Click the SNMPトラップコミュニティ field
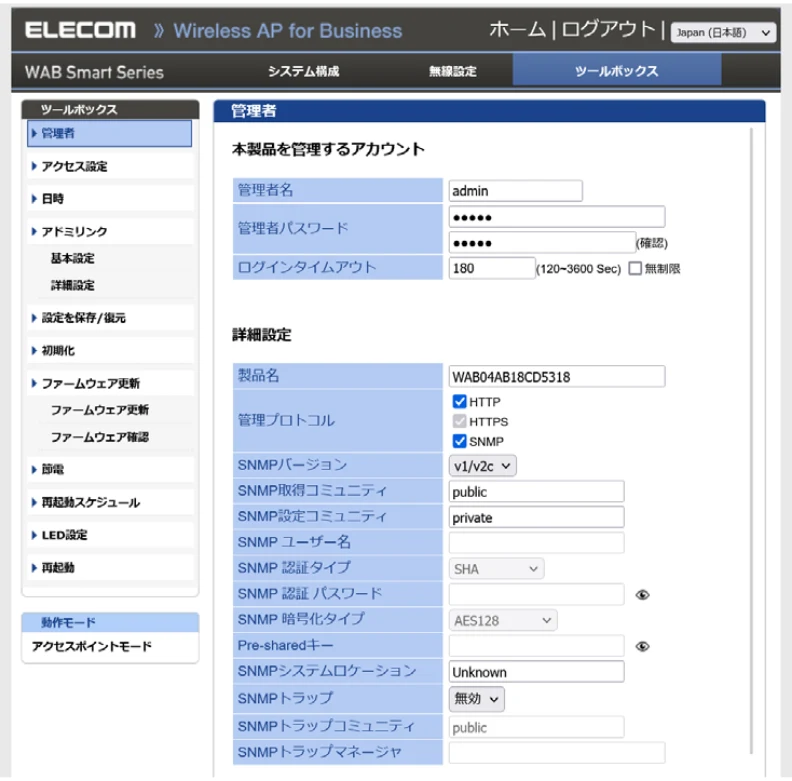 tap(536, 727)
